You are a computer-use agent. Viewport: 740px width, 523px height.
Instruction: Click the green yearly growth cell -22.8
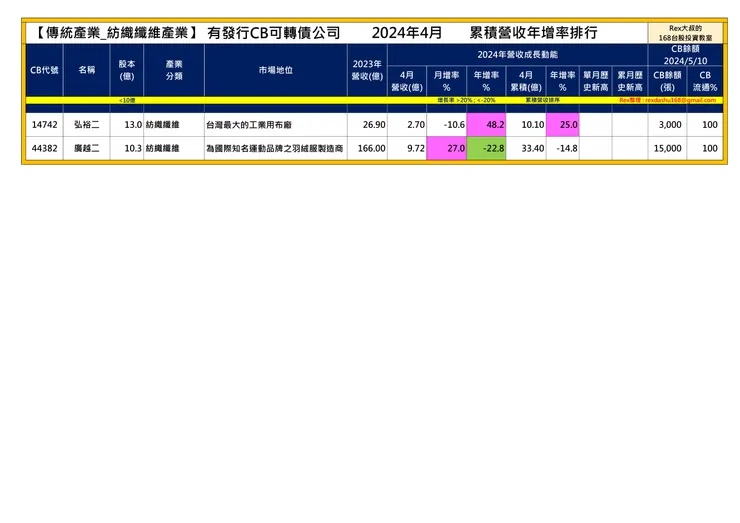tap(486, 148)
